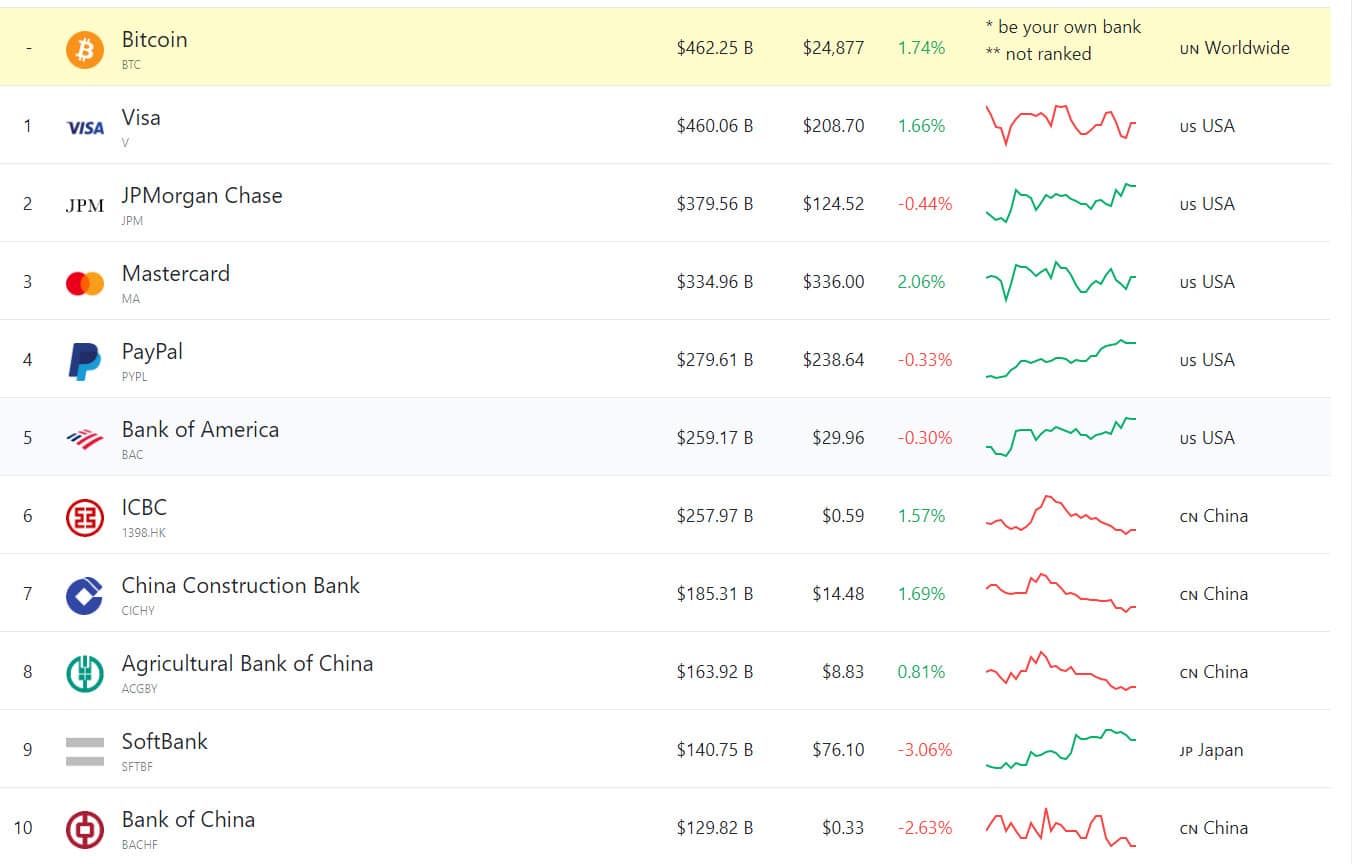This screenshot has width=1352, height=864.
Task: Open the JPMorgan Chase company link
Action: [202, 195]
